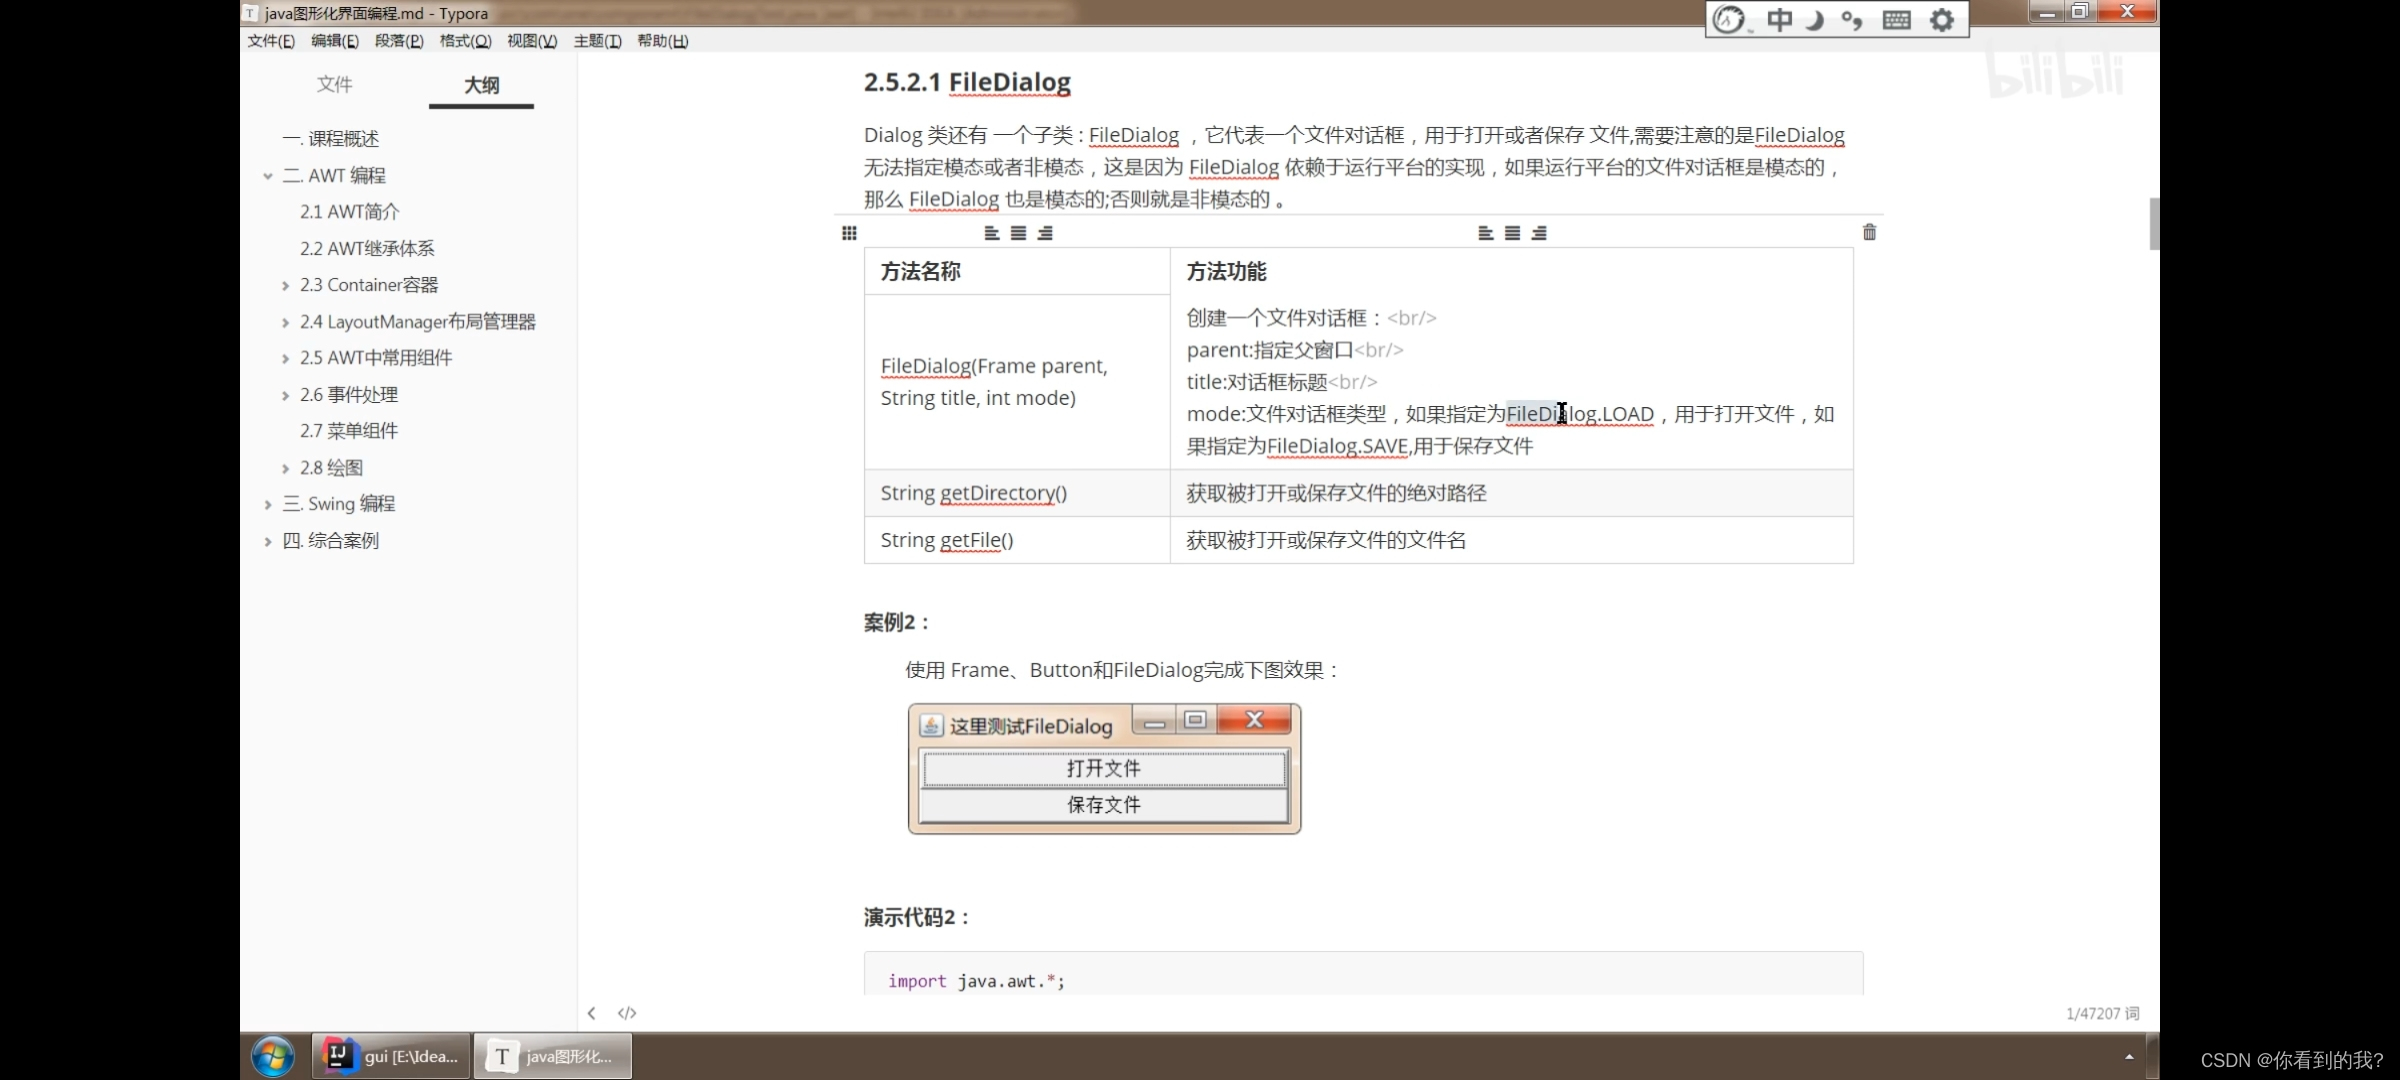Open the soft keyboard icon on IME toolbar
2400x1080 pixels.
coord(1895,19)
